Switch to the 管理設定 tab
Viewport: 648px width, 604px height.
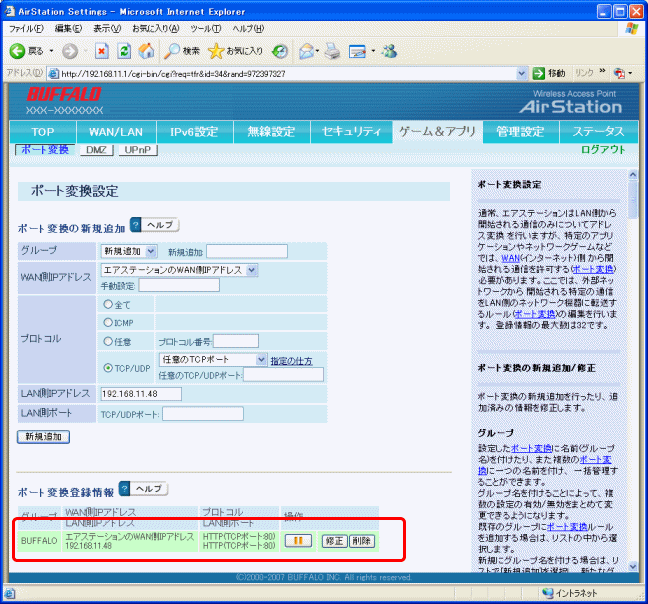click(x=520, y=132)
